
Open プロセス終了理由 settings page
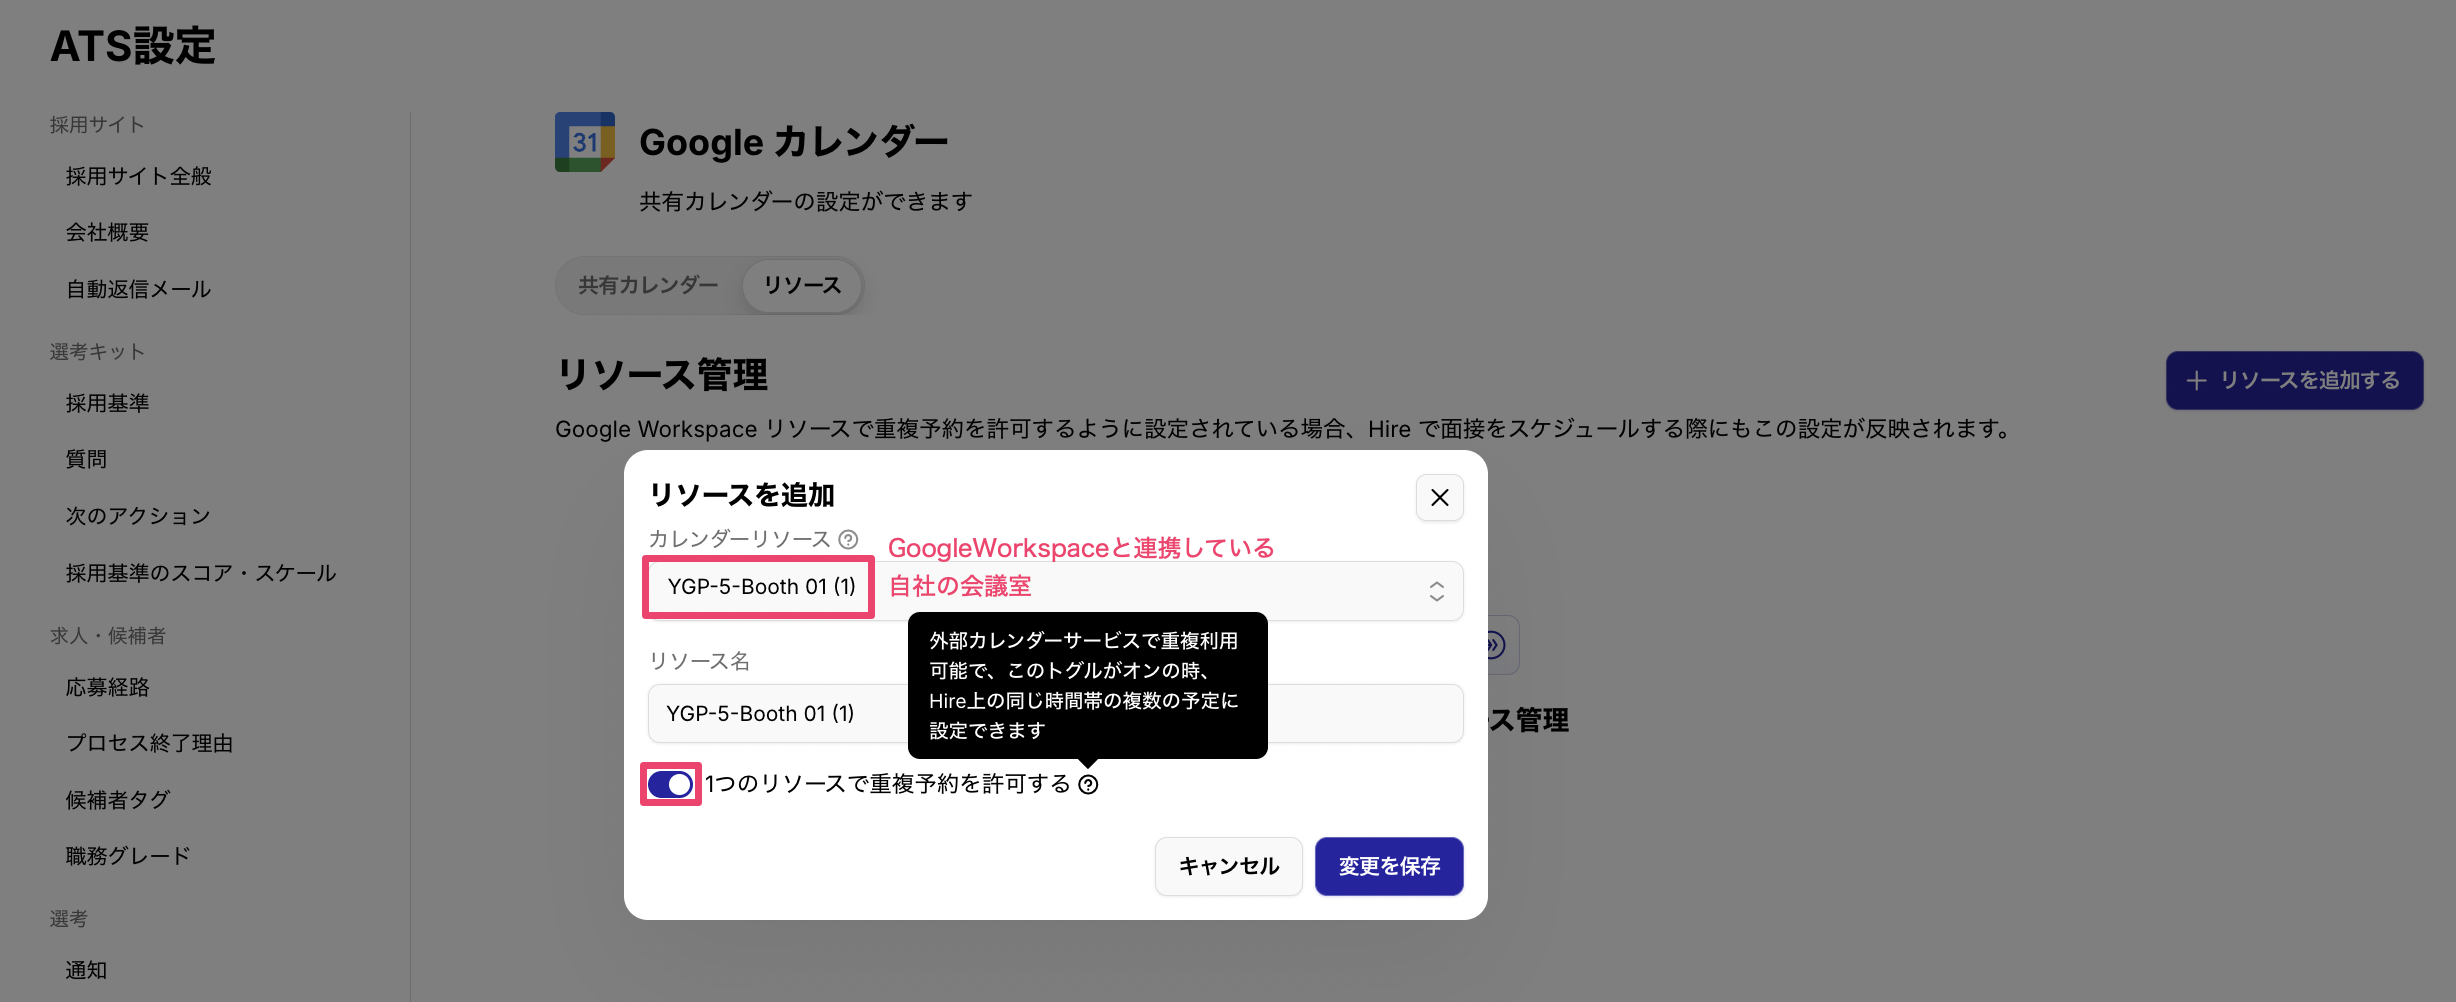[x=149, y=743]
